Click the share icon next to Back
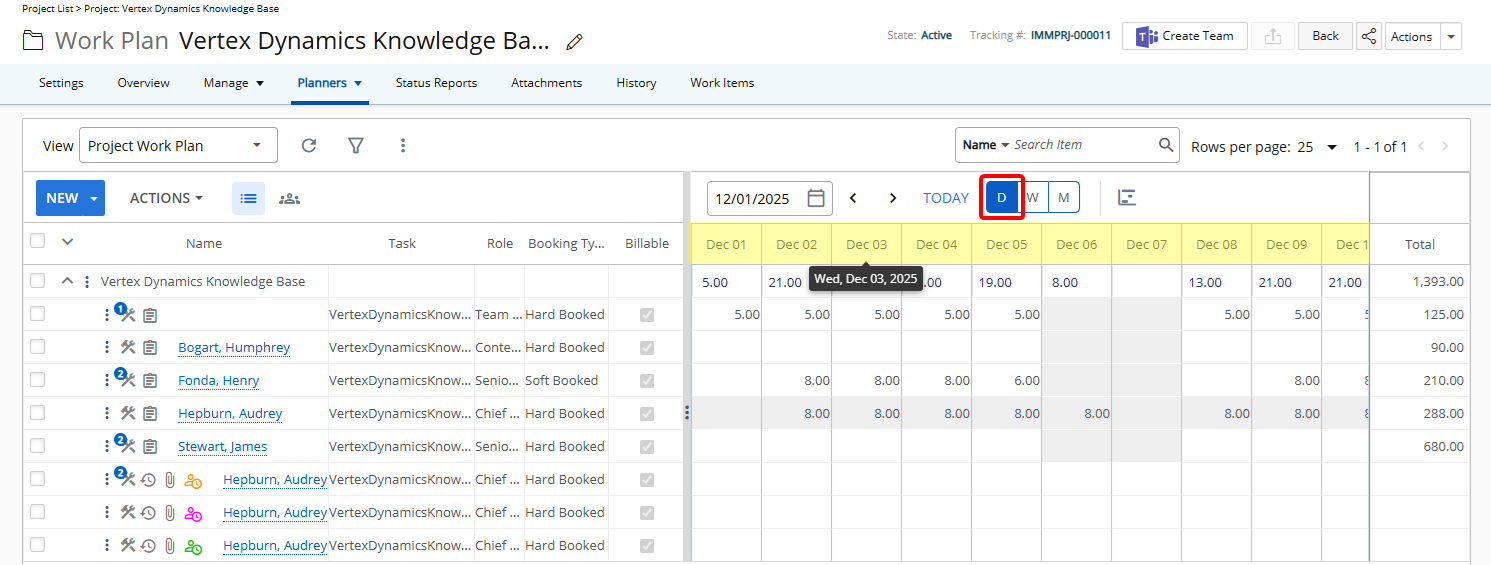Screen dimensions: 1491x565 tap(1369, 36)
